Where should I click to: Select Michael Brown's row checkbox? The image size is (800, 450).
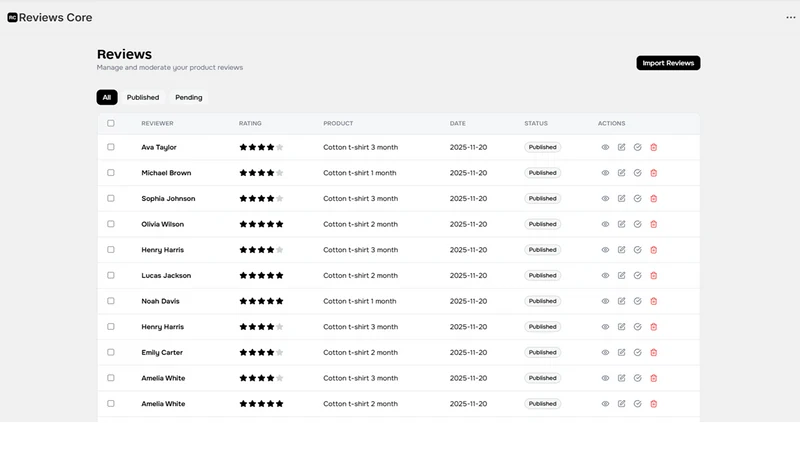(111, 172)
